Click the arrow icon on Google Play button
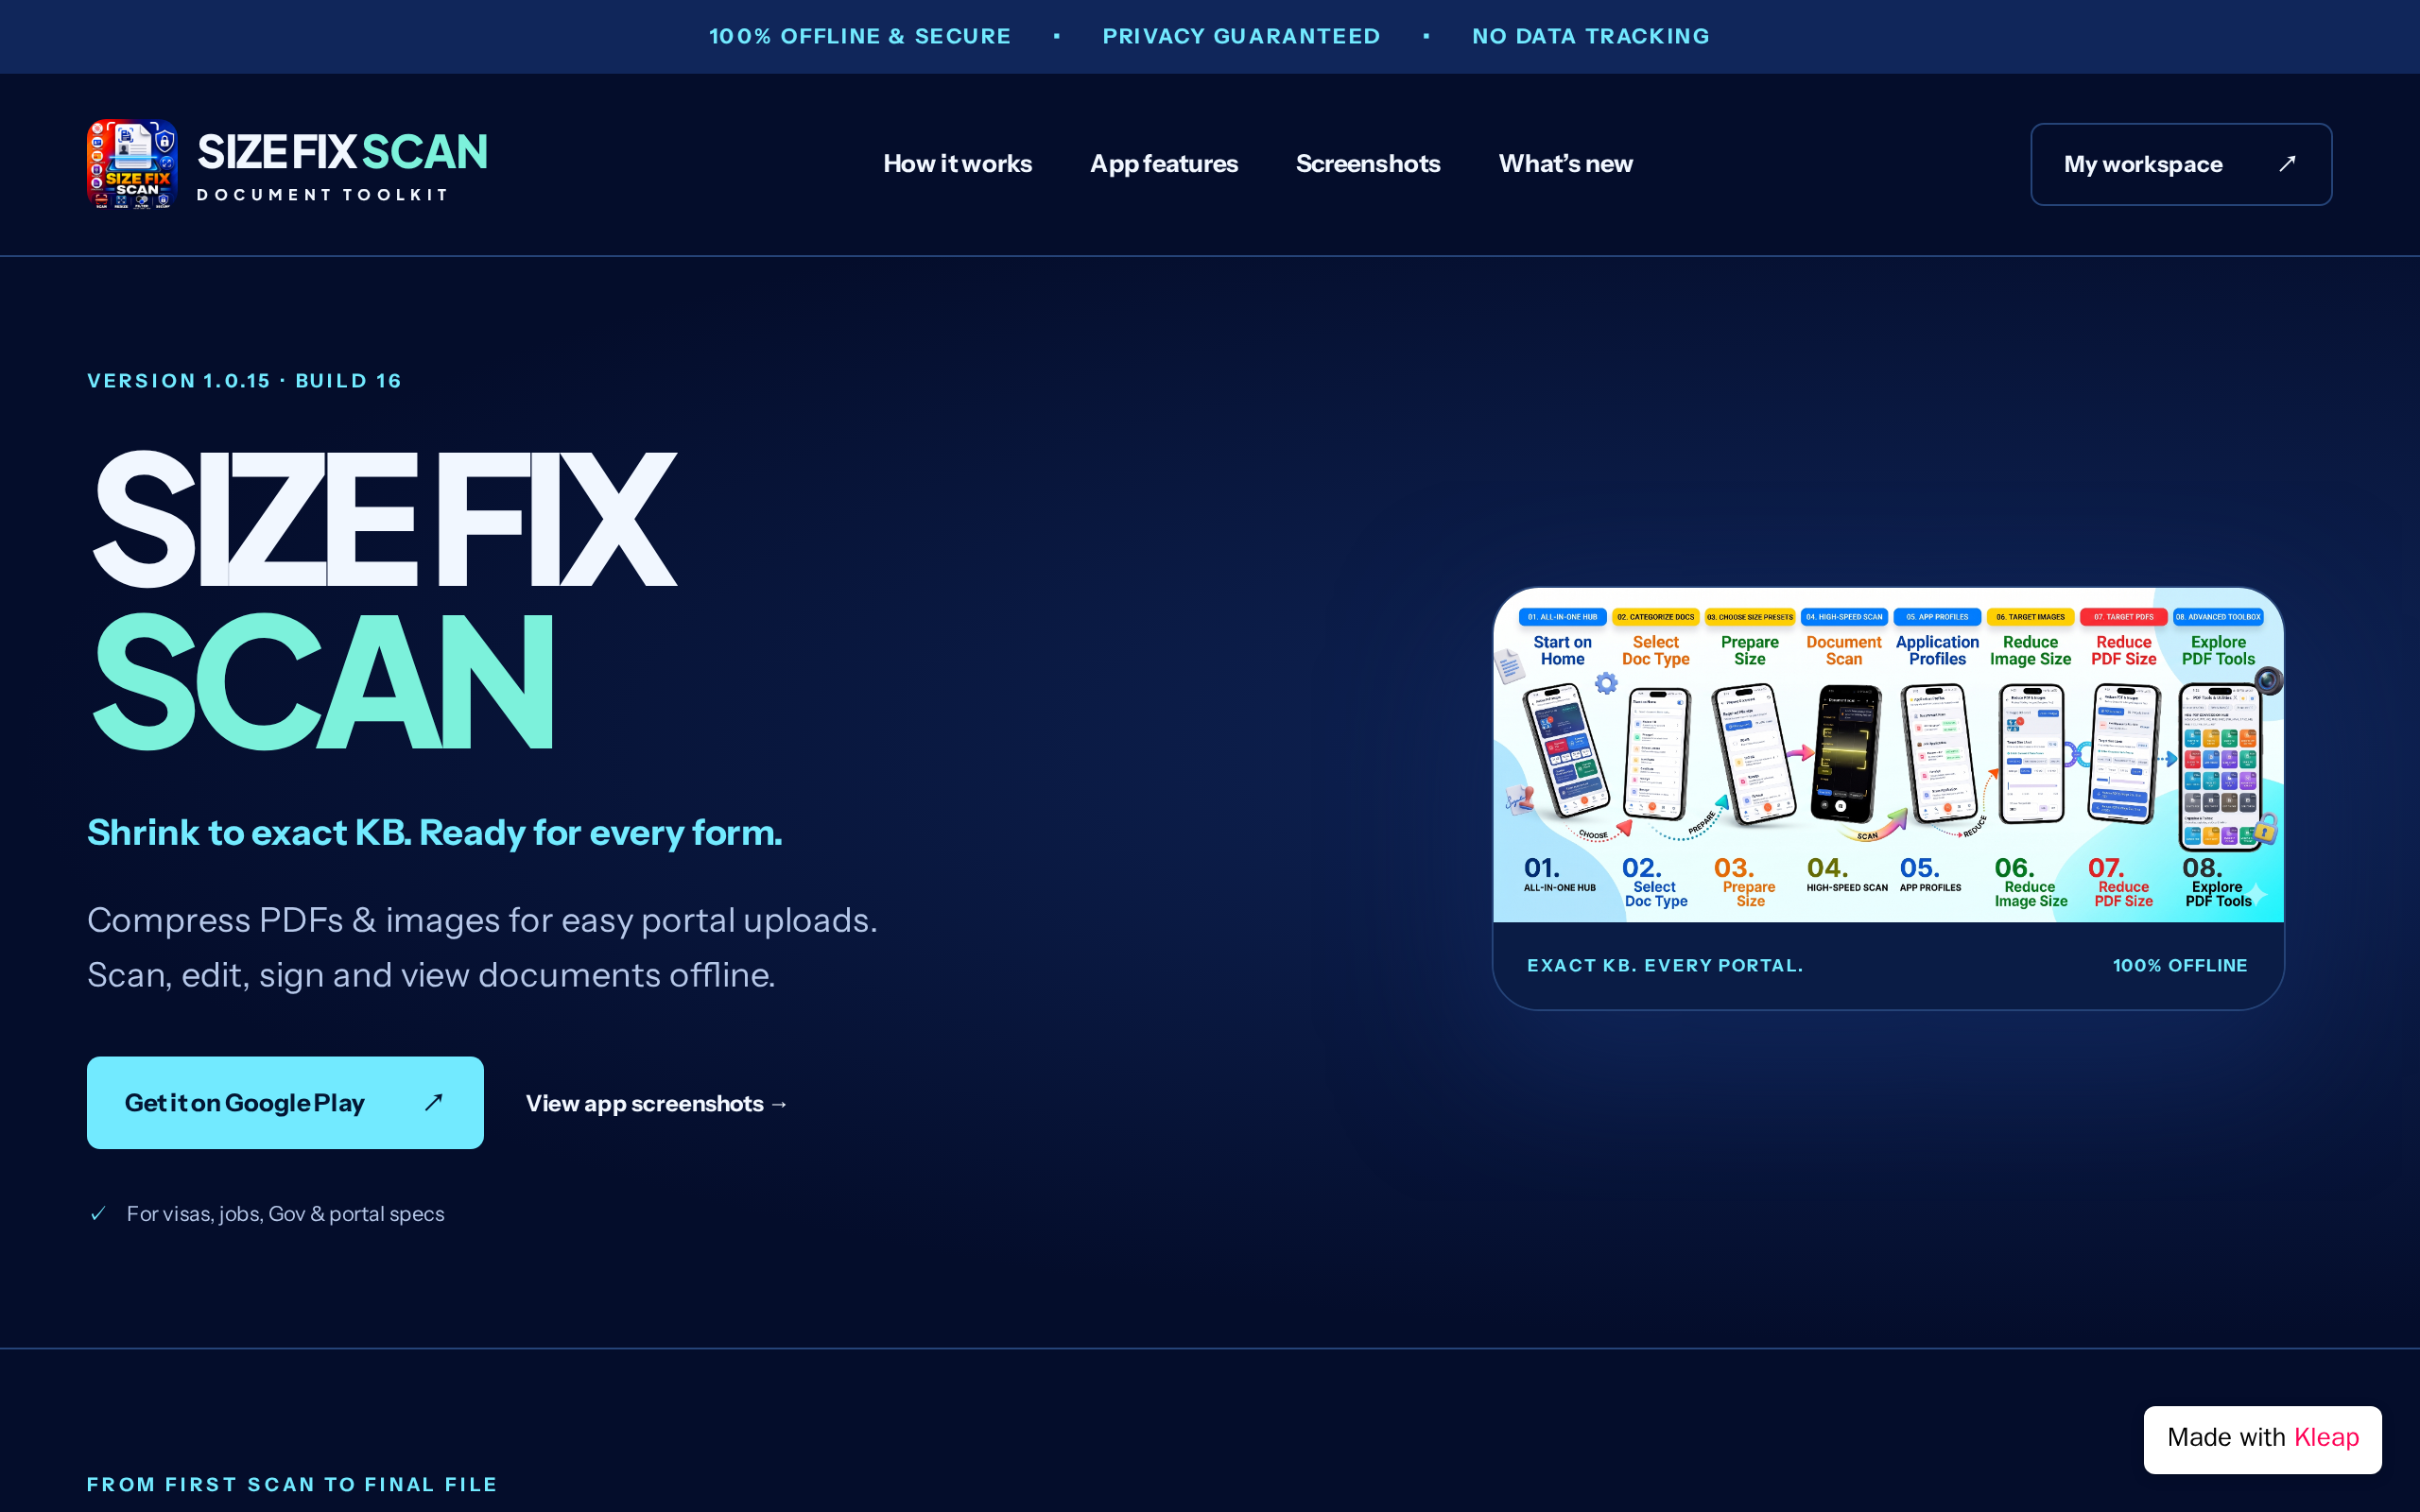This screenshot has width=2420, height=1512. [x=433, y=1102]
